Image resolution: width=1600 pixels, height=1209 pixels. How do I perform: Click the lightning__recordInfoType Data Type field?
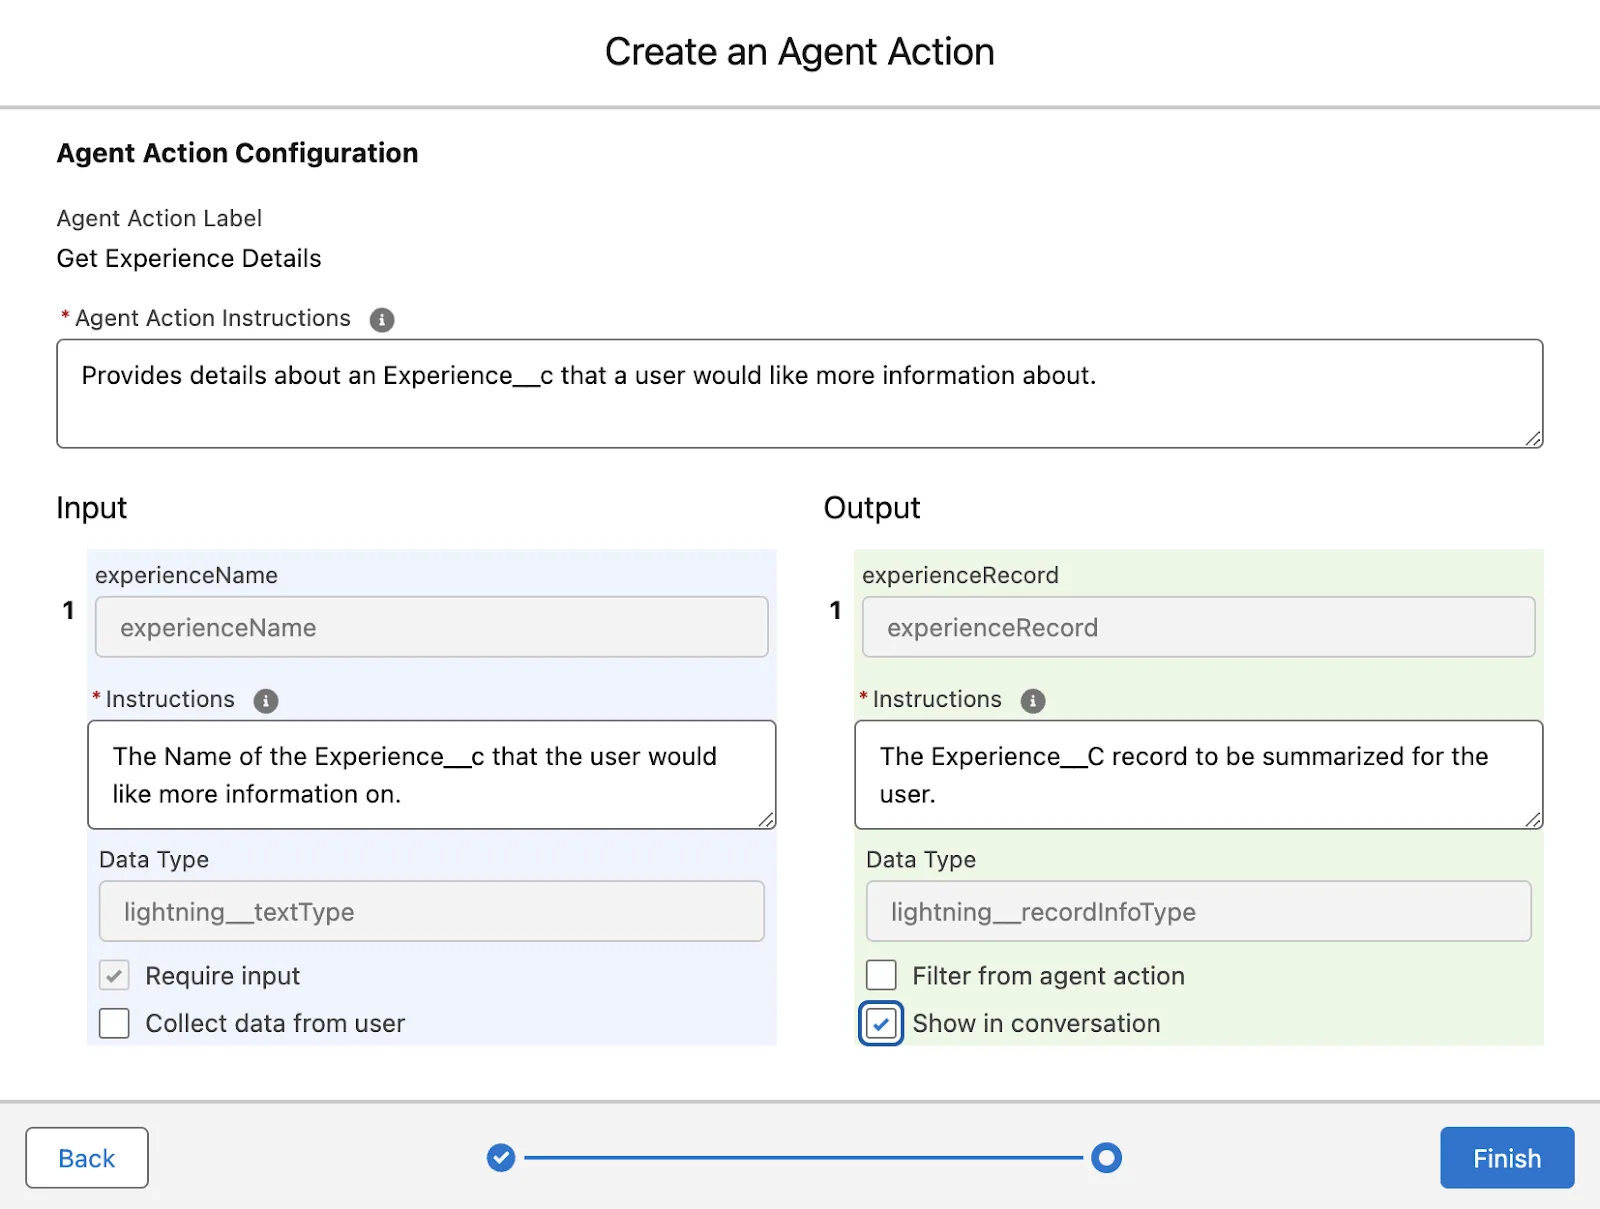pyautogui.click(x=1198, y=911)
